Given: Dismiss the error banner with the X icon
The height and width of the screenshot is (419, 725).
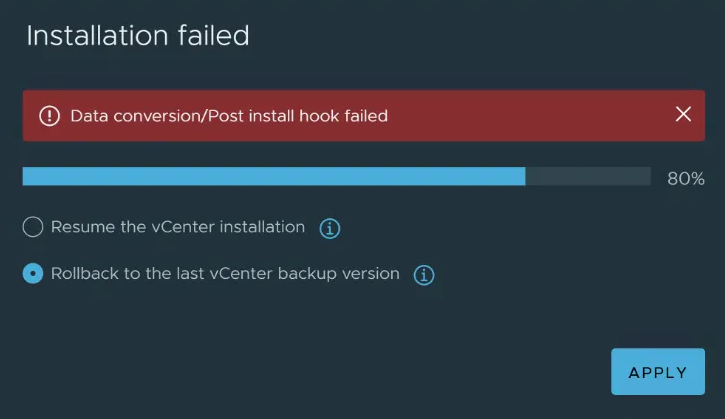Looking at the screenshot, I should point(683,114).
